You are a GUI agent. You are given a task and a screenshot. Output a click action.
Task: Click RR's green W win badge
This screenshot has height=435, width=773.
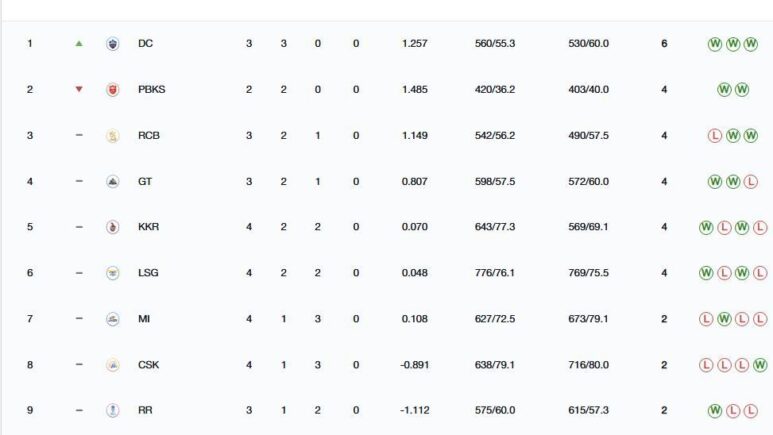714,411
